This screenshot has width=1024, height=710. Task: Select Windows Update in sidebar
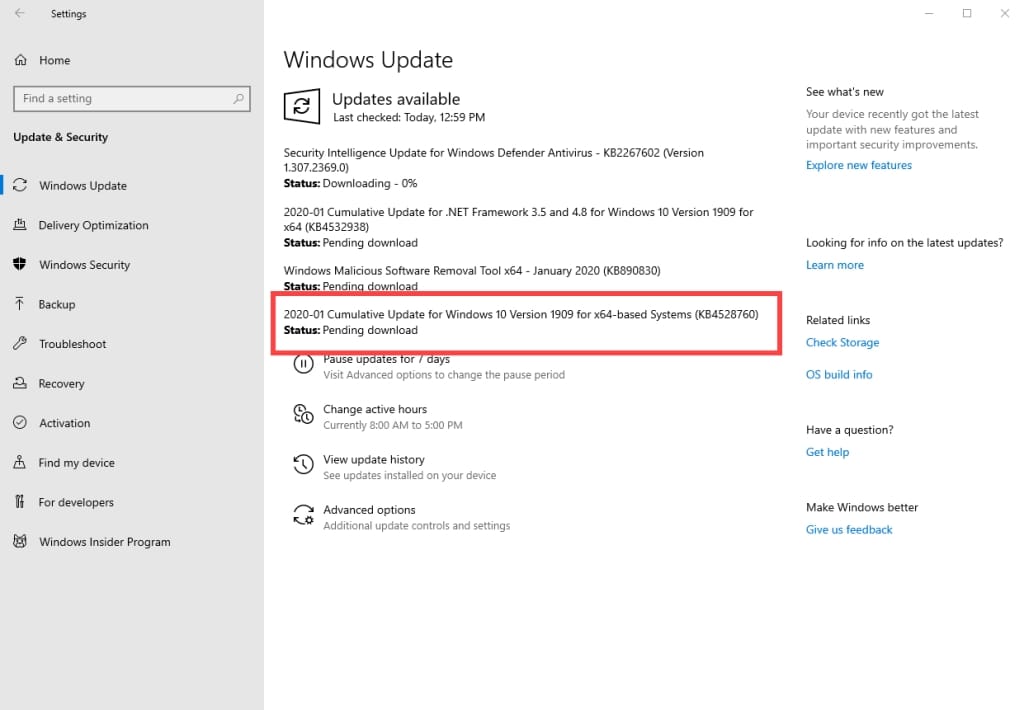(x=82, y=186)
